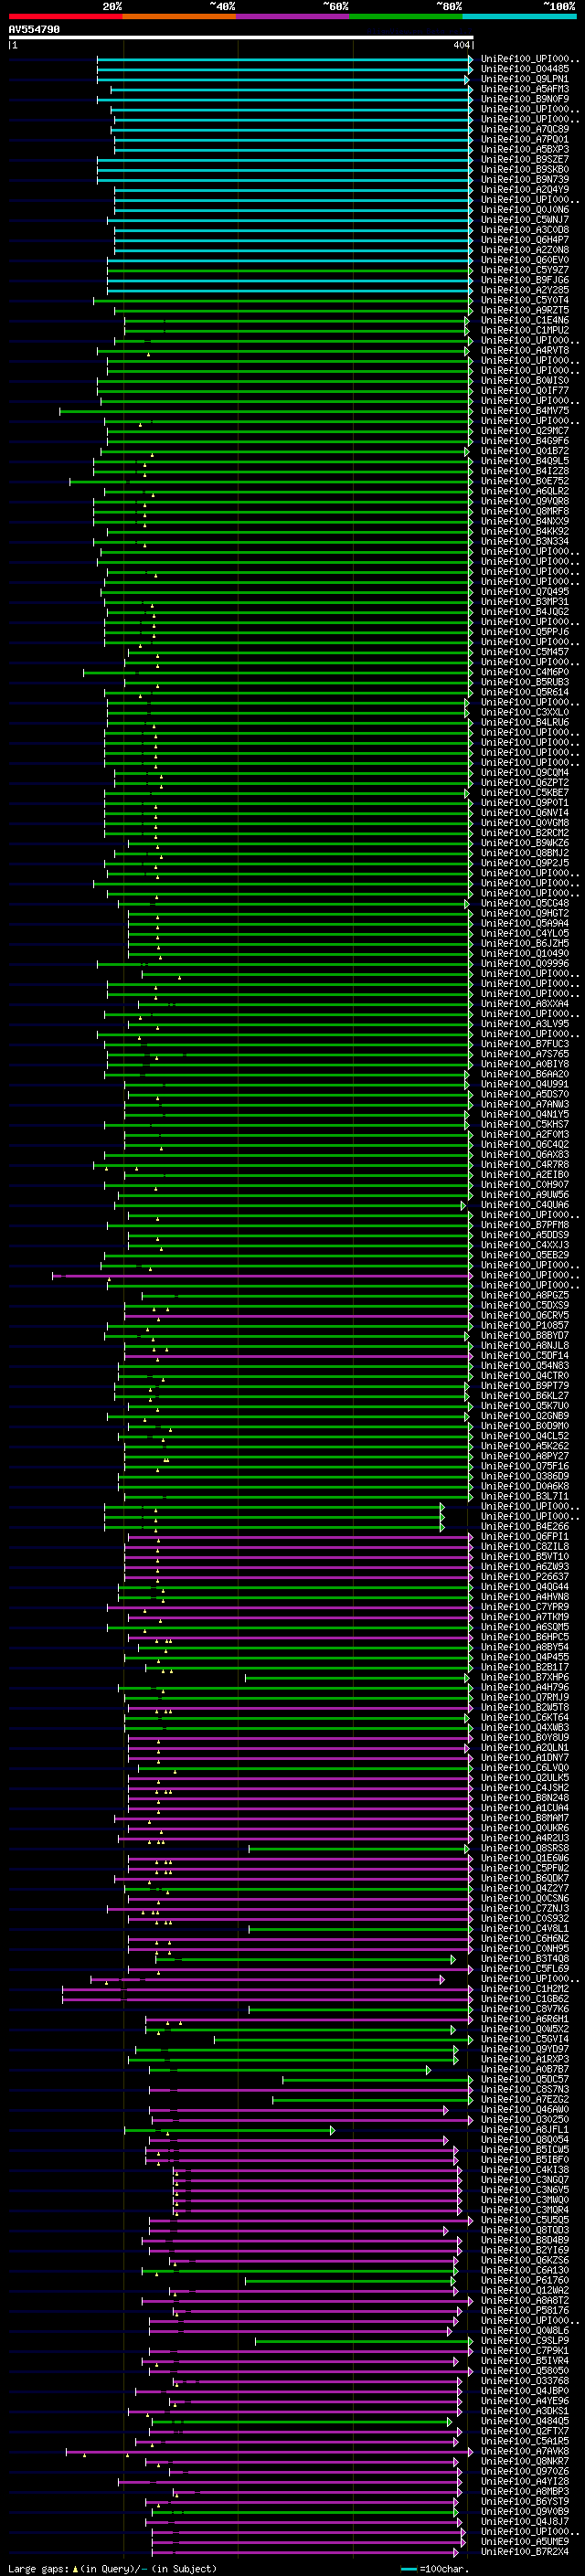The image size is (585, 2576).
Task: Select the UniRef100_B9N739 label
Action: (x=524, y=179)
